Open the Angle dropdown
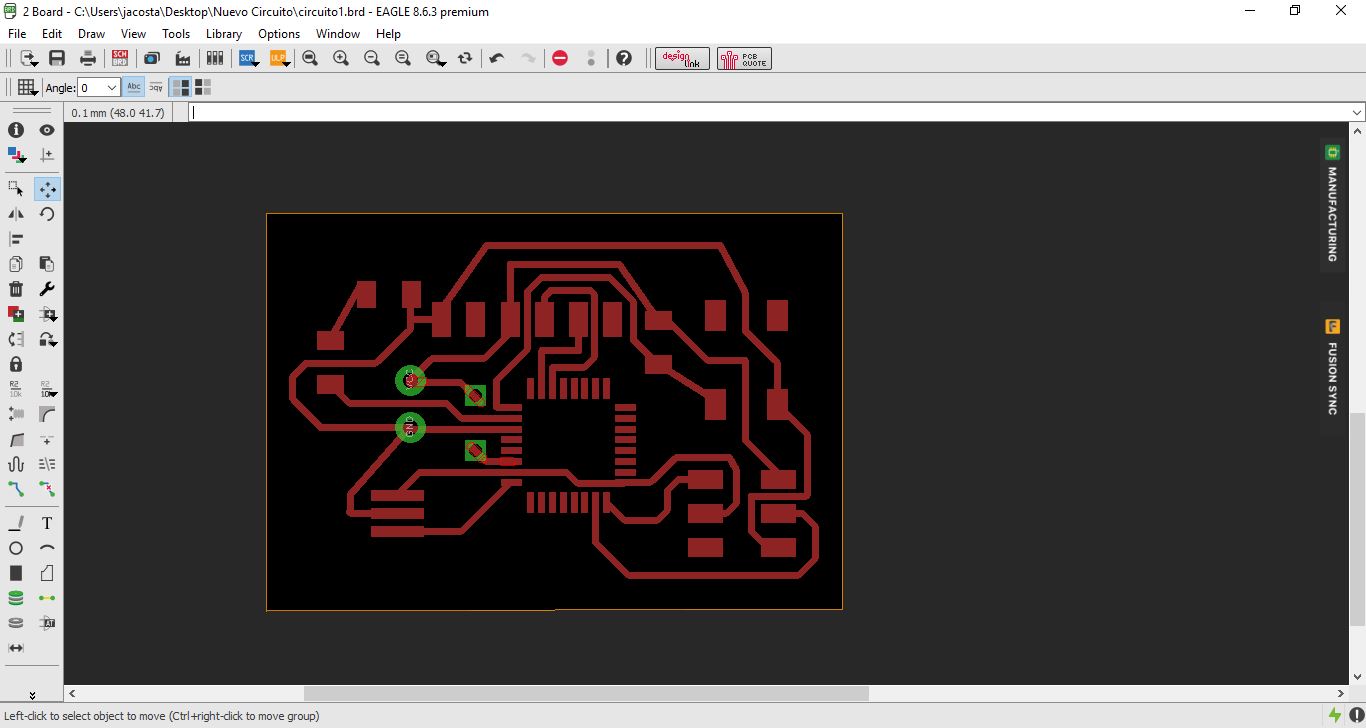Image resolution: width=1366 pixels, height=728 pixels. (x=112, y=88)
